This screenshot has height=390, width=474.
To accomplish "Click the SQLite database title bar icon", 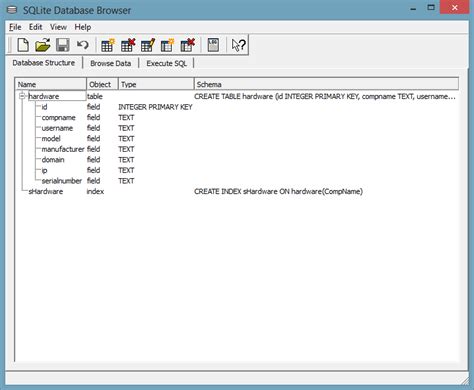I will point(12,10).
